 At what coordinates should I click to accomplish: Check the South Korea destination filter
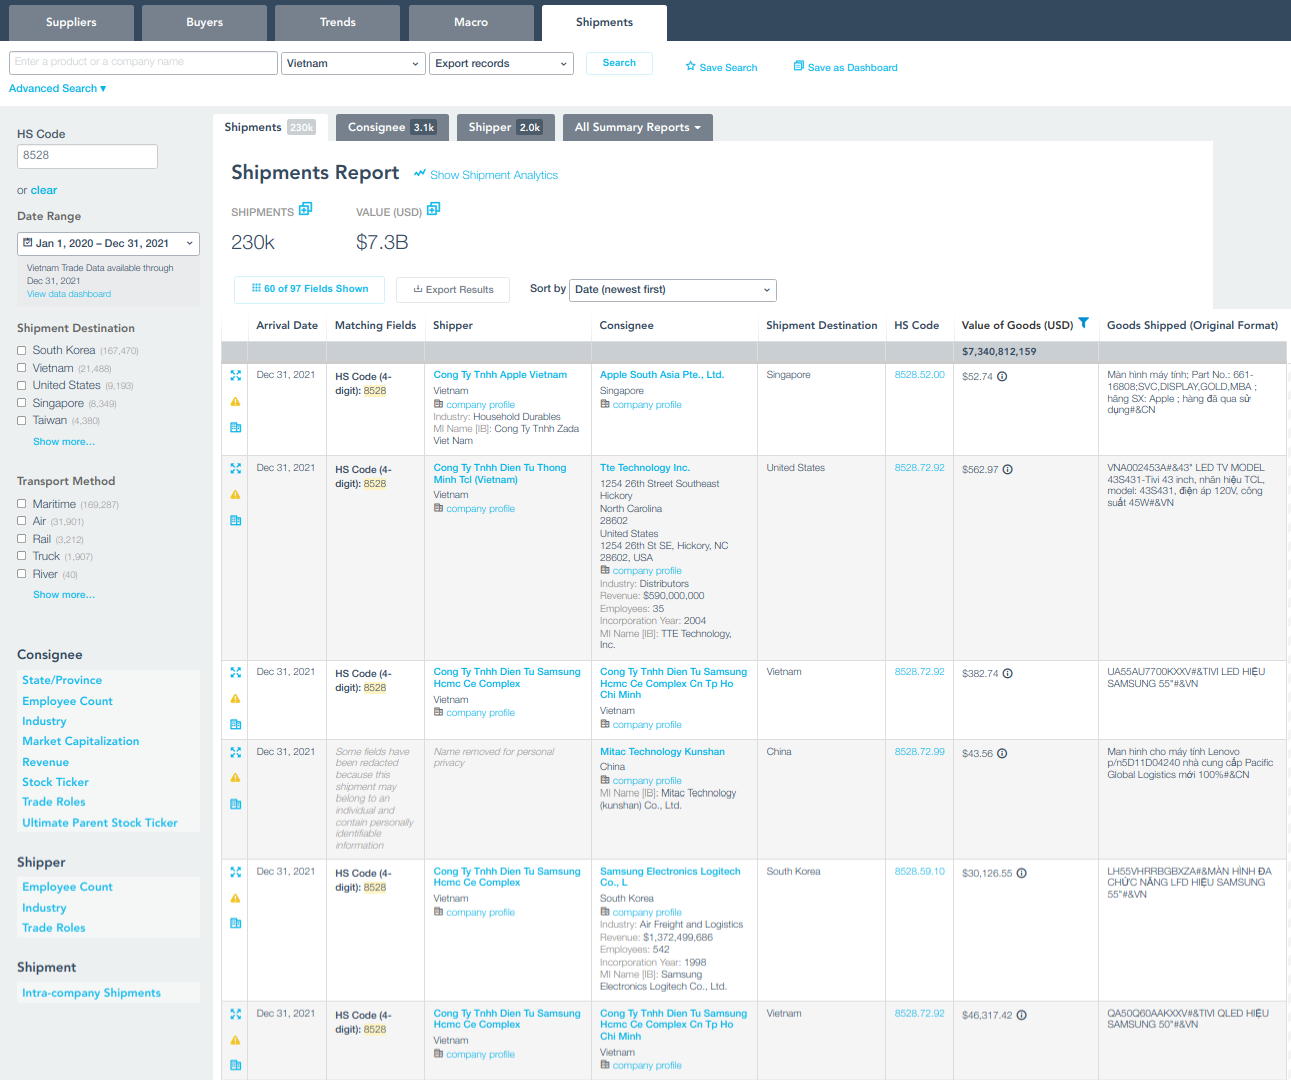22,351
